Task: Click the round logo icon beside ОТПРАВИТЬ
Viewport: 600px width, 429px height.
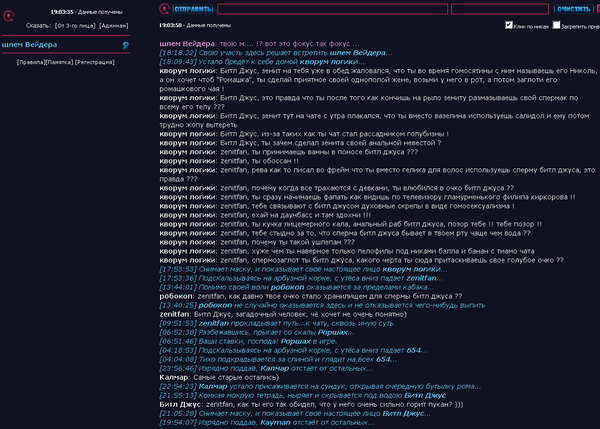Action: pyautogui.click(x=166, y=9)
